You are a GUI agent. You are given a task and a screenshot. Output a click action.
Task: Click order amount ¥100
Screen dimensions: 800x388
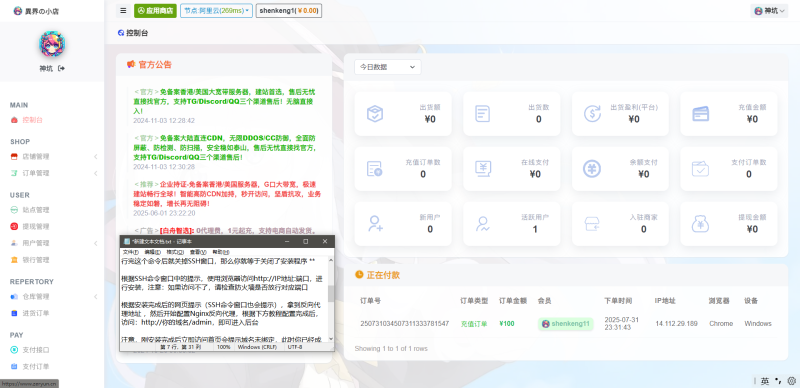pyautogui.click(x=507, y=324)
